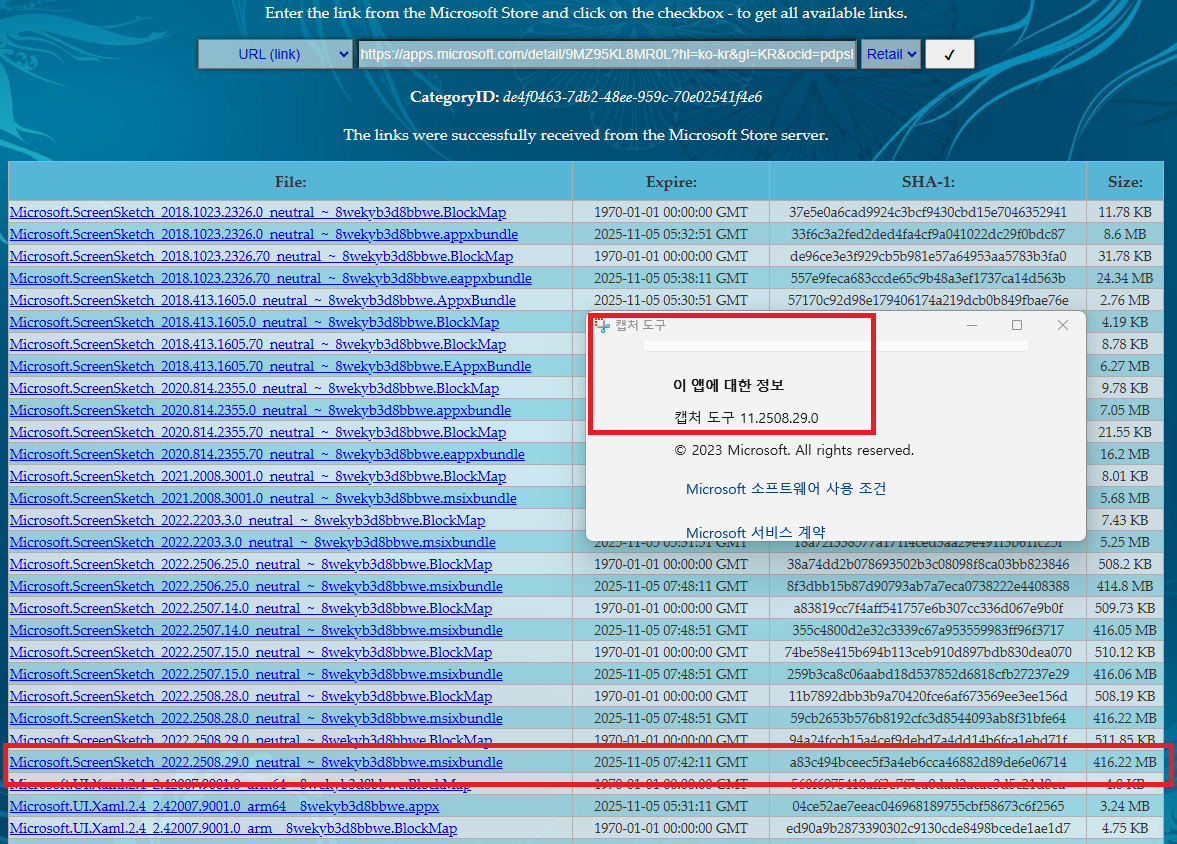Download ScreenSketch 2020.814.2355.0 BlockMap
Viewport: 1177px width, 844px height.
[x=254, y=388]
